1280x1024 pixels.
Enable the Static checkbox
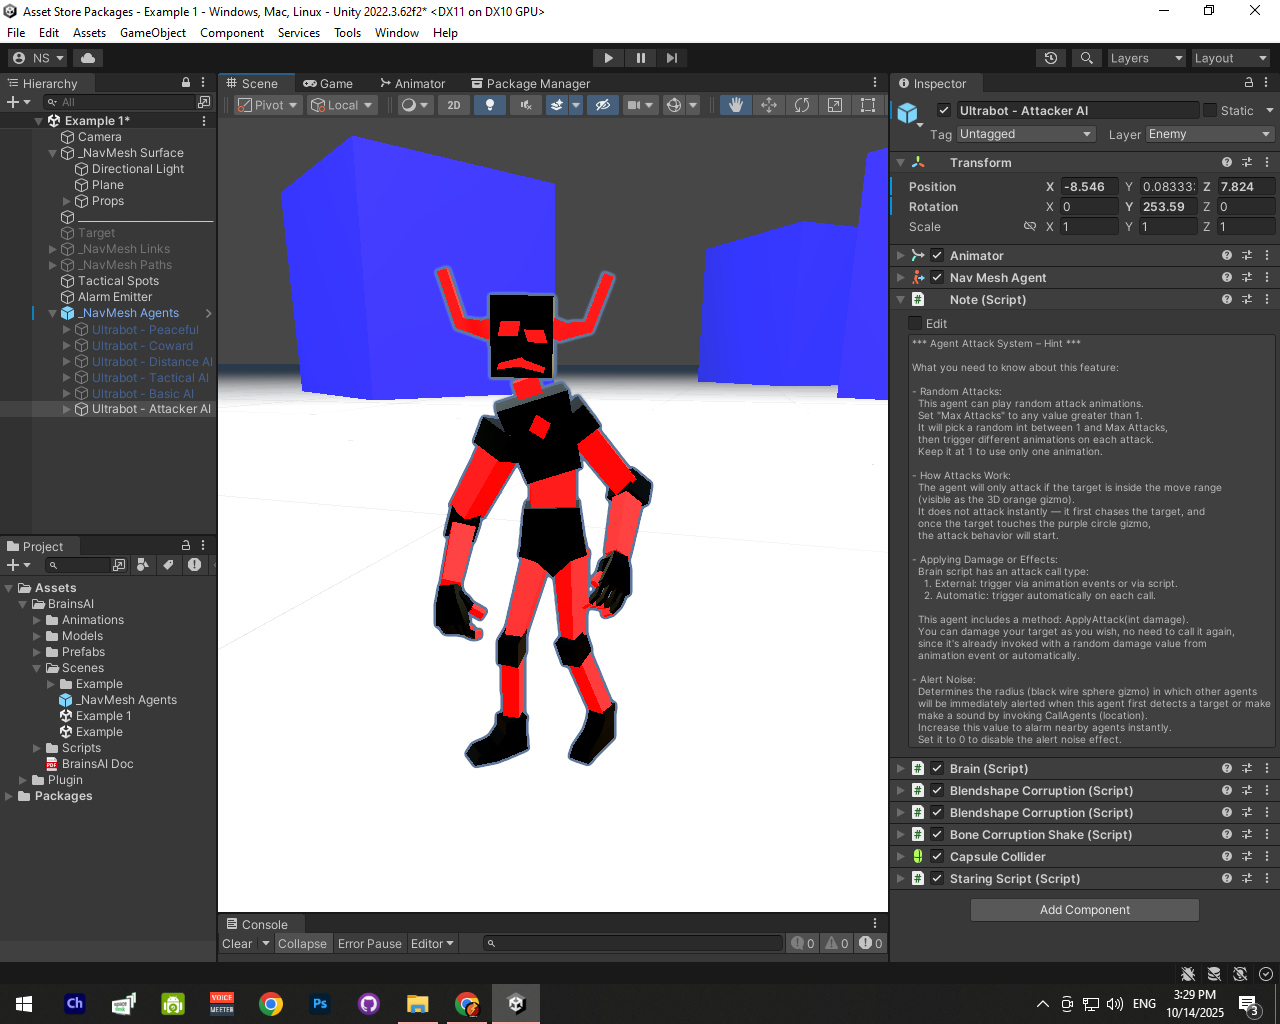[x=1210, y=111]
